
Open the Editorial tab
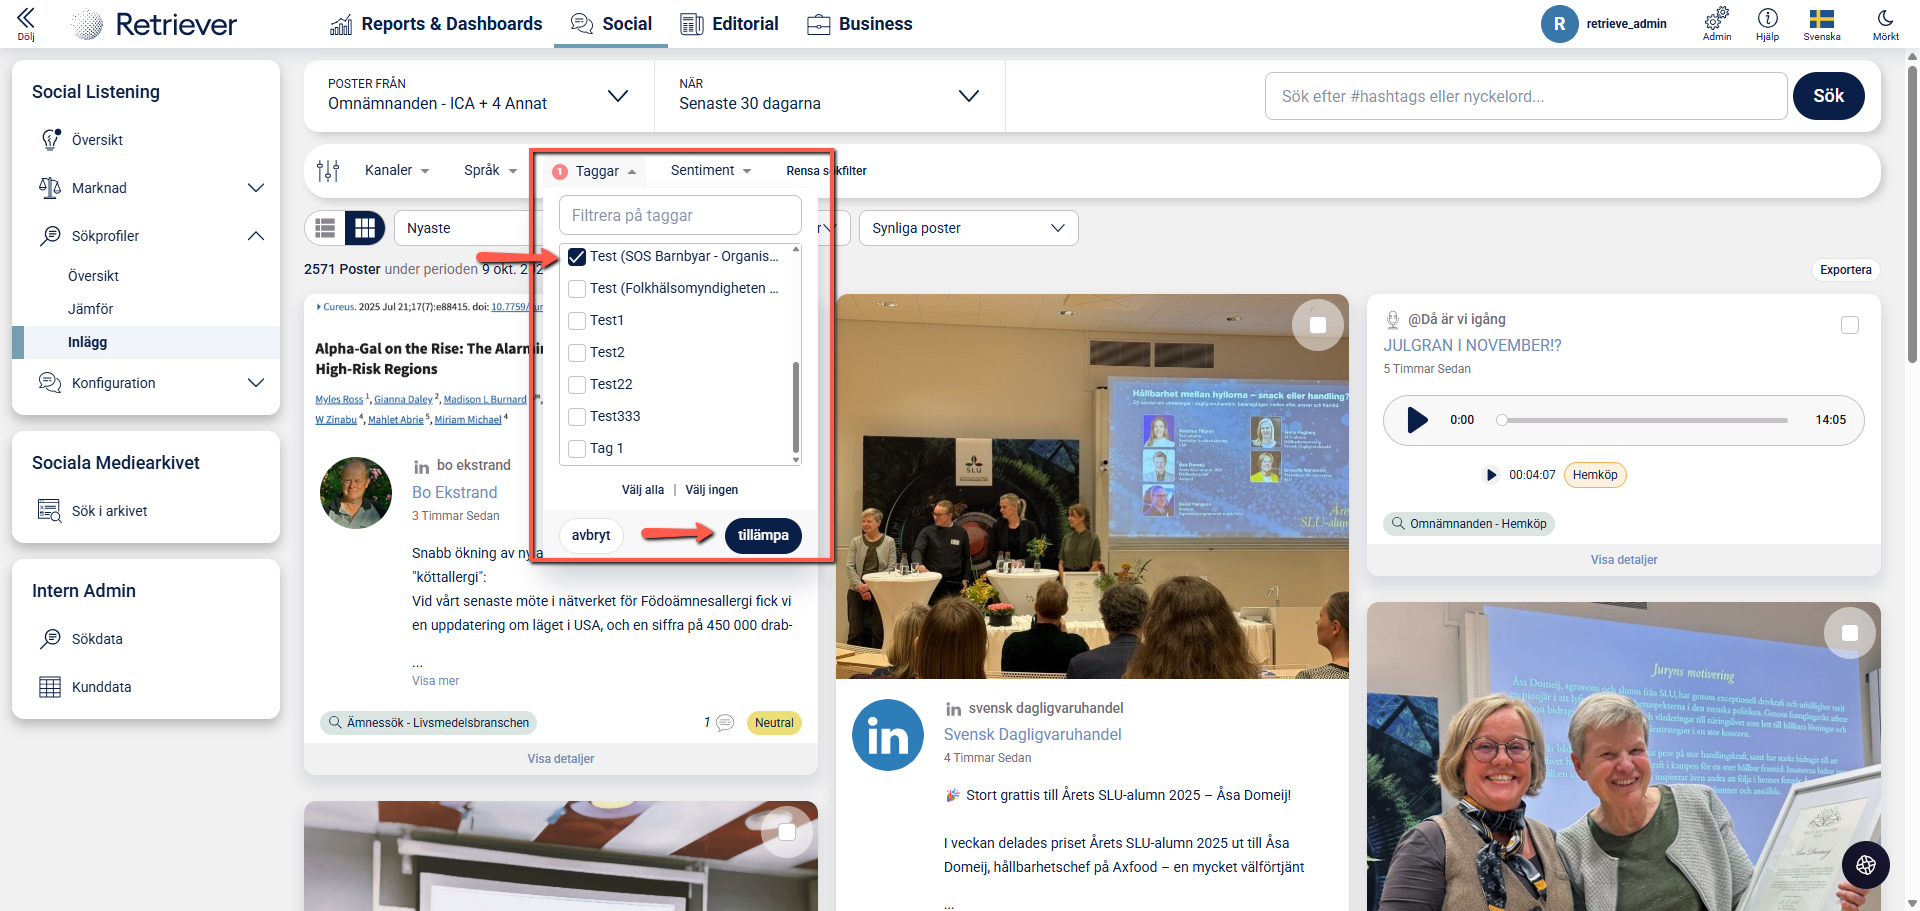[729, 24]
